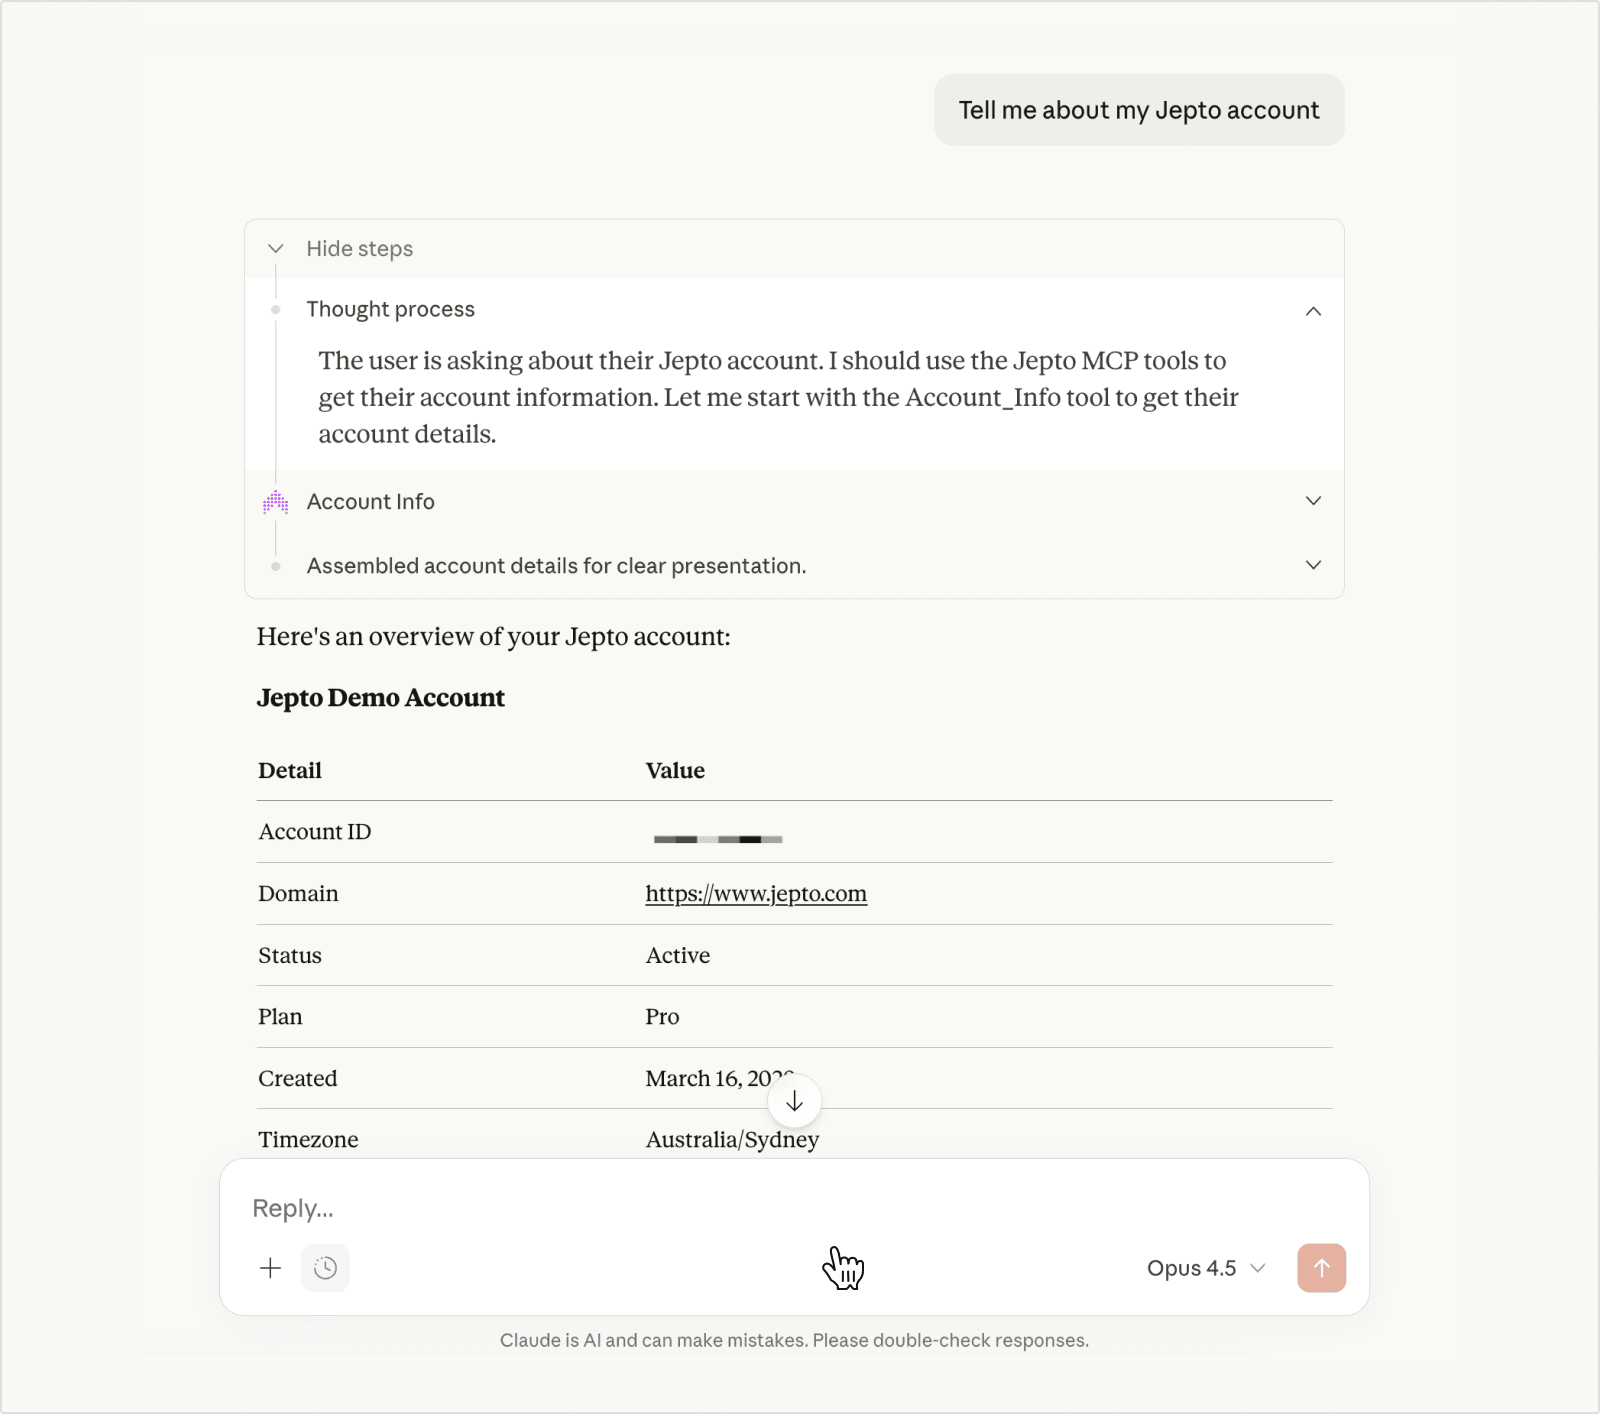Click the 'Claude is AI and can make mistakes' disclaimer
This screenshot has width=1600, height=1414.
click(794, 1340)
